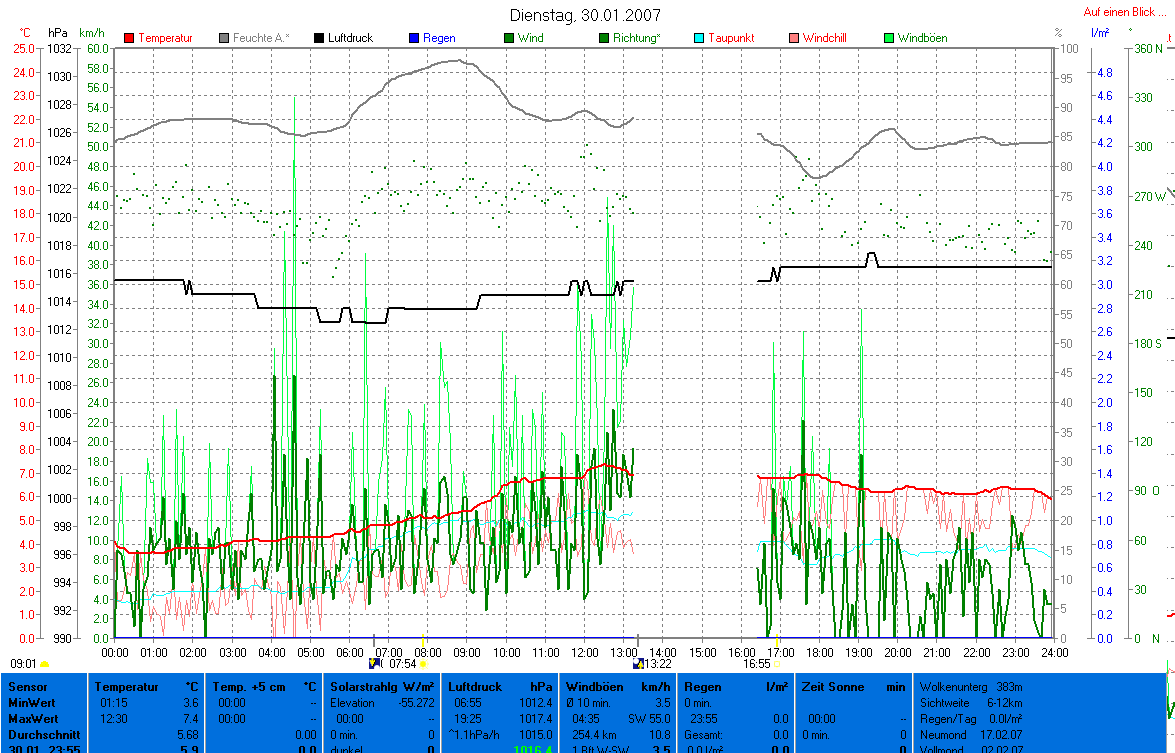Select the Luftdruck hPa header in data table
This screenshot has width=1175, height=753.
(497, 687)
